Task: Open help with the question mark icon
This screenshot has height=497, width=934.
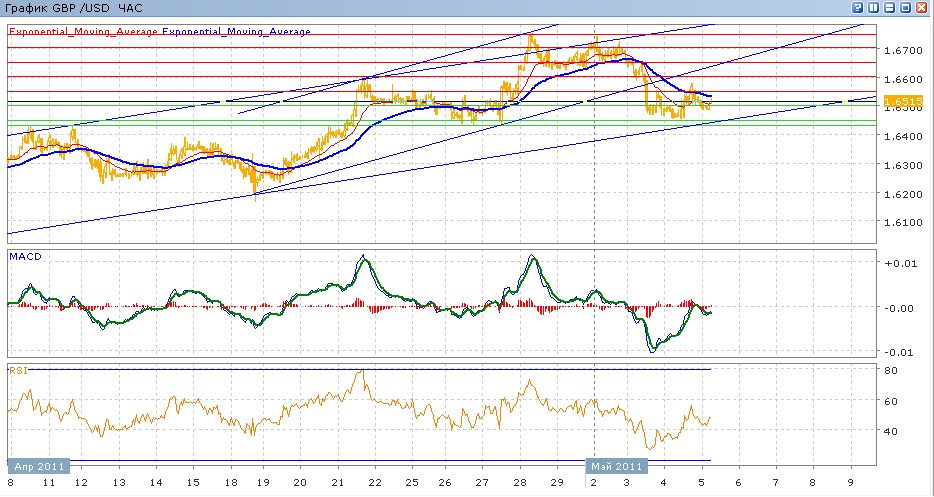Action: point(858,8)
